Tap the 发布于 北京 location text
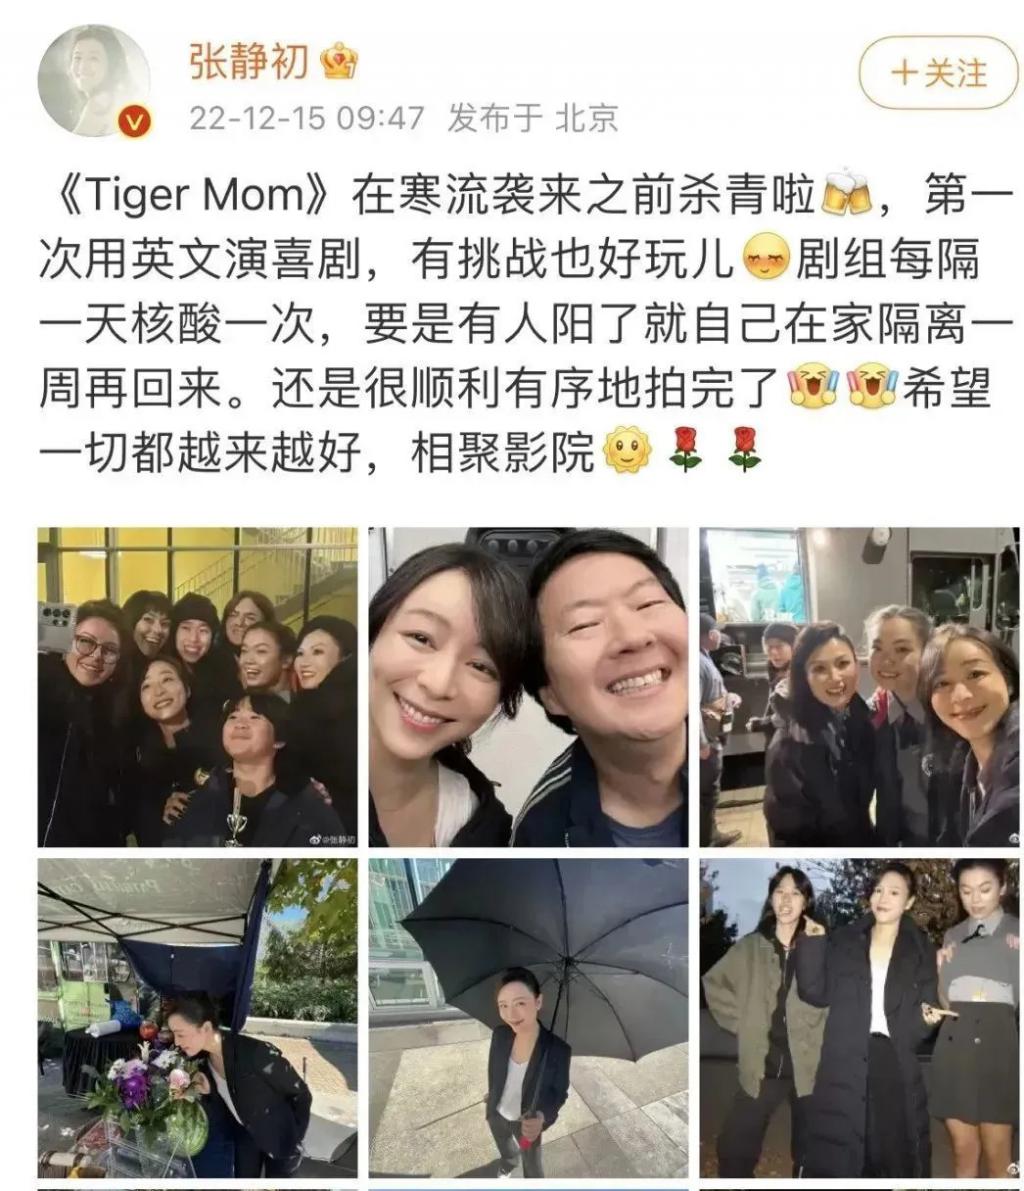The width and height of the screenshot is (1024, 1191). click(533, 118)
